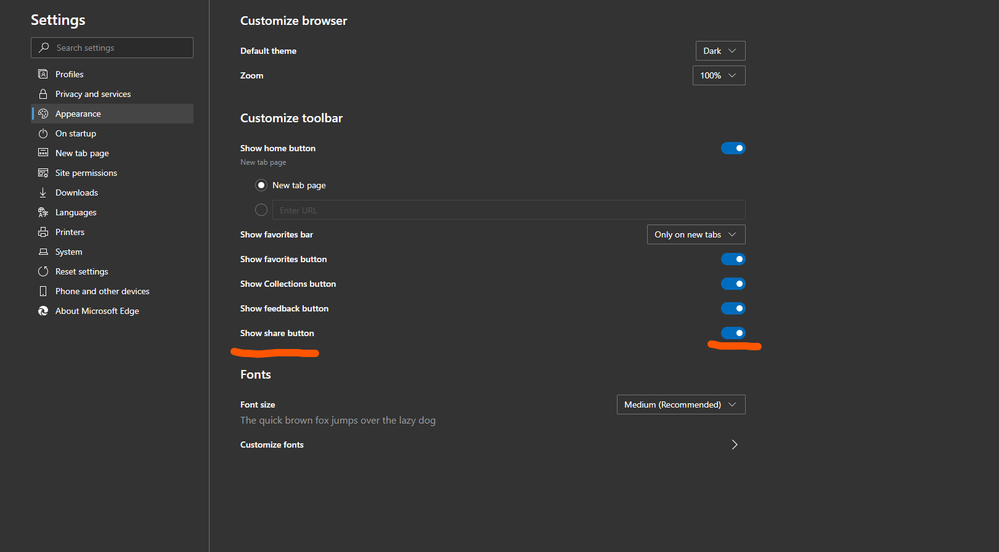Click the Printers icon in sidebar
Screen dimensions: 999x552
click(43, 232)
